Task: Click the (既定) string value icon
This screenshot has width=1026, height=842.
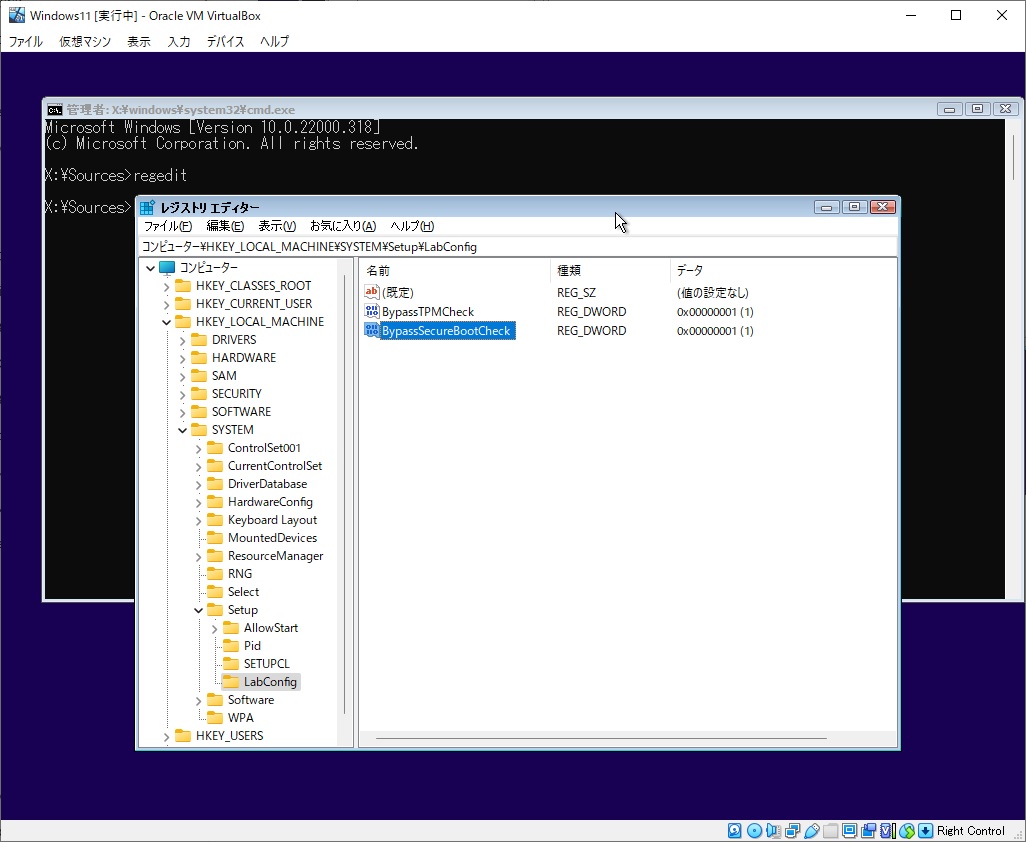Action: coord(372,292)
